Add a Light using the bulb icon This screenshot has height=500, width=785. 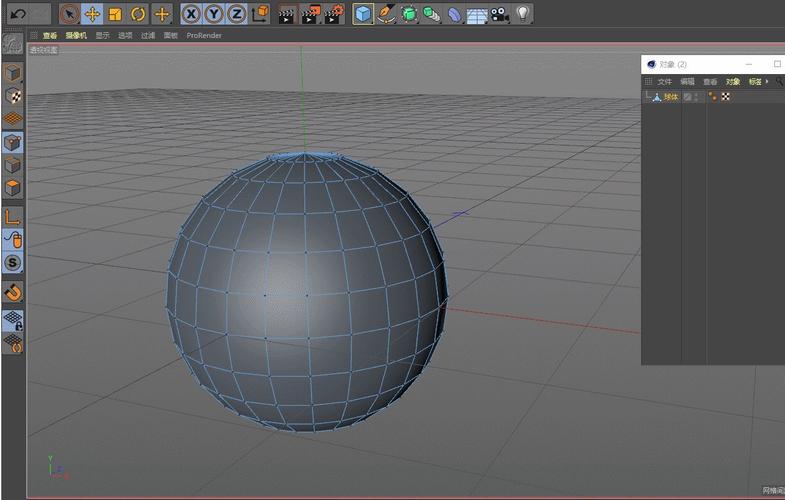(x=522, y=14)
